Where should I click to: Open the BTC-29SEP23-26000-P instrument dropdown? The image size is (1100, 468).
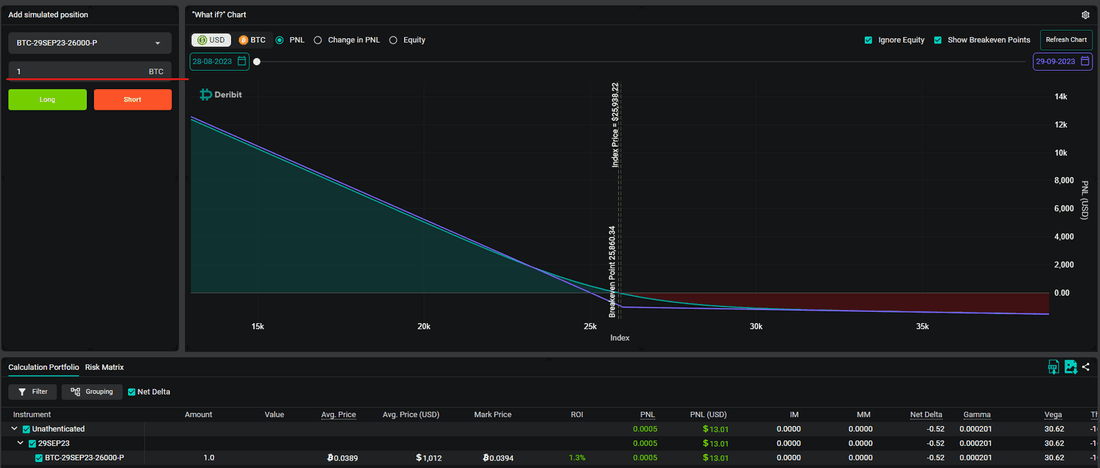[x=90, y=44]
